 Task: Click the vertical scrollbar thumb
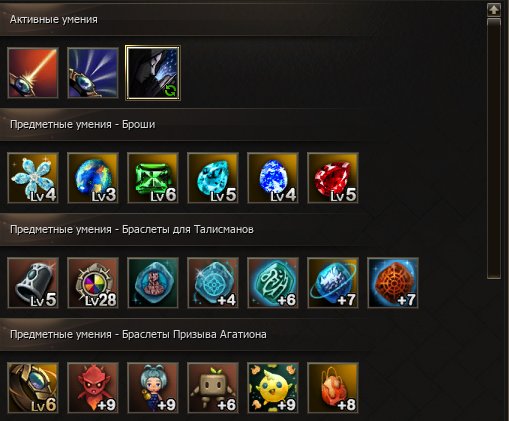tap(494, 148)
